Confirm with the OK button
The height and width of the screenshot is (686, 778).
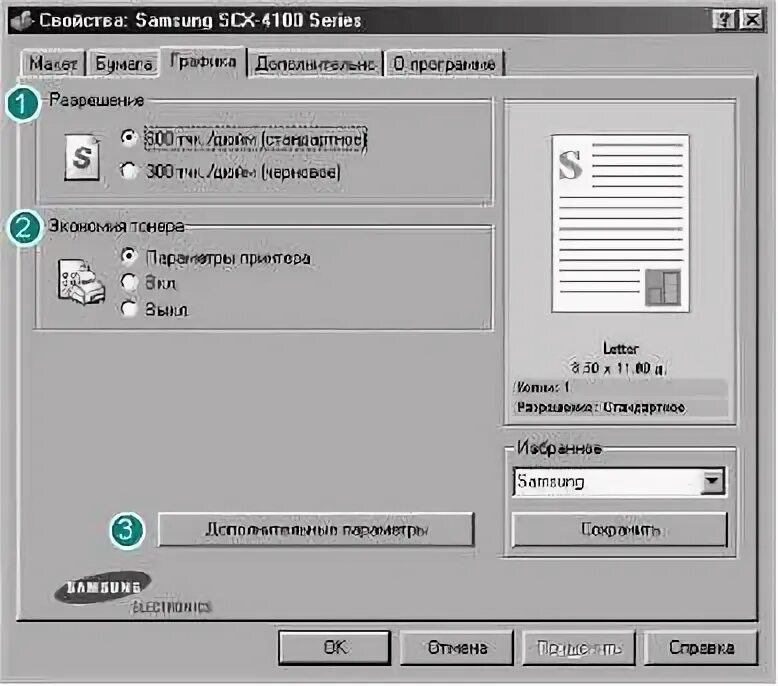pos(334,647)
